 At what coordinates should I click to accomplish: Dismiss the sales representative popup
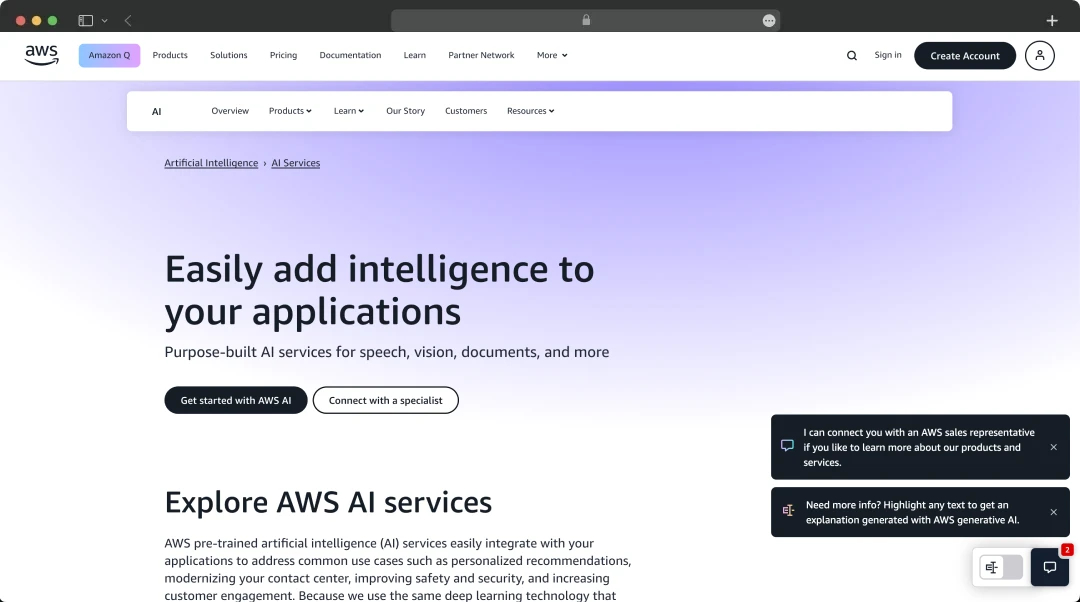click(x=1053, y=447)
